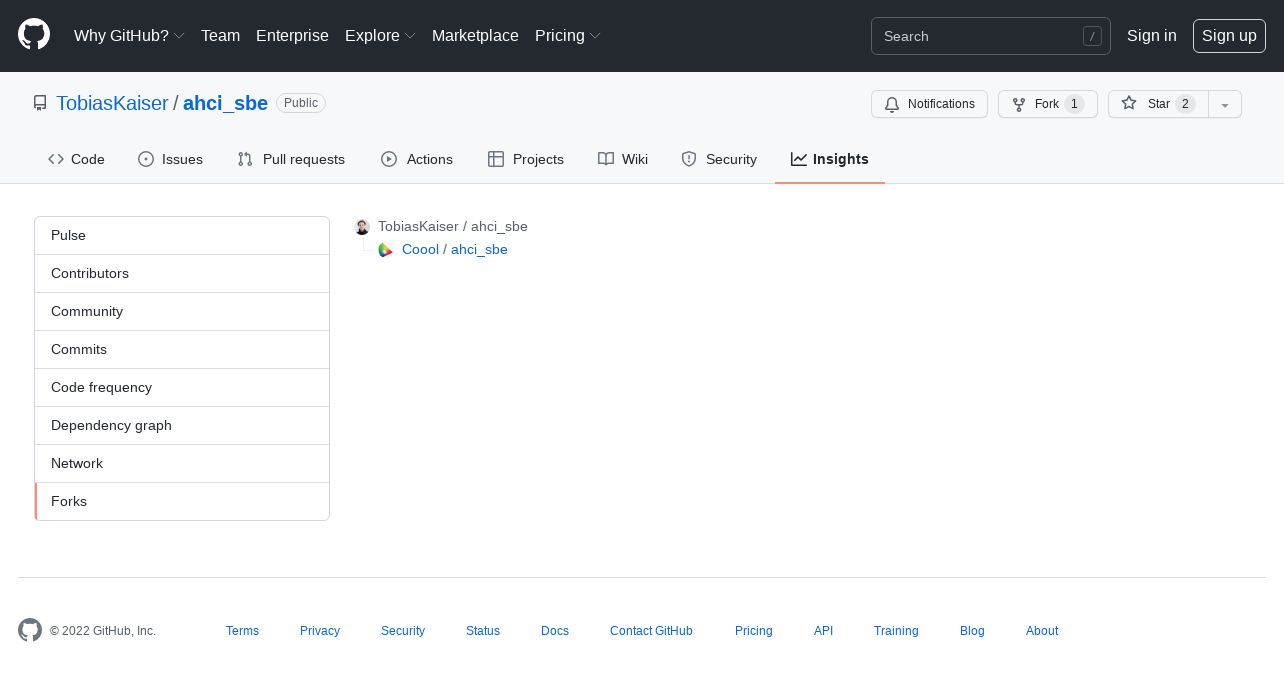Viewport: 1284px width, 692px height.
Task: Open the footer Pricing link
Action: 754,631
